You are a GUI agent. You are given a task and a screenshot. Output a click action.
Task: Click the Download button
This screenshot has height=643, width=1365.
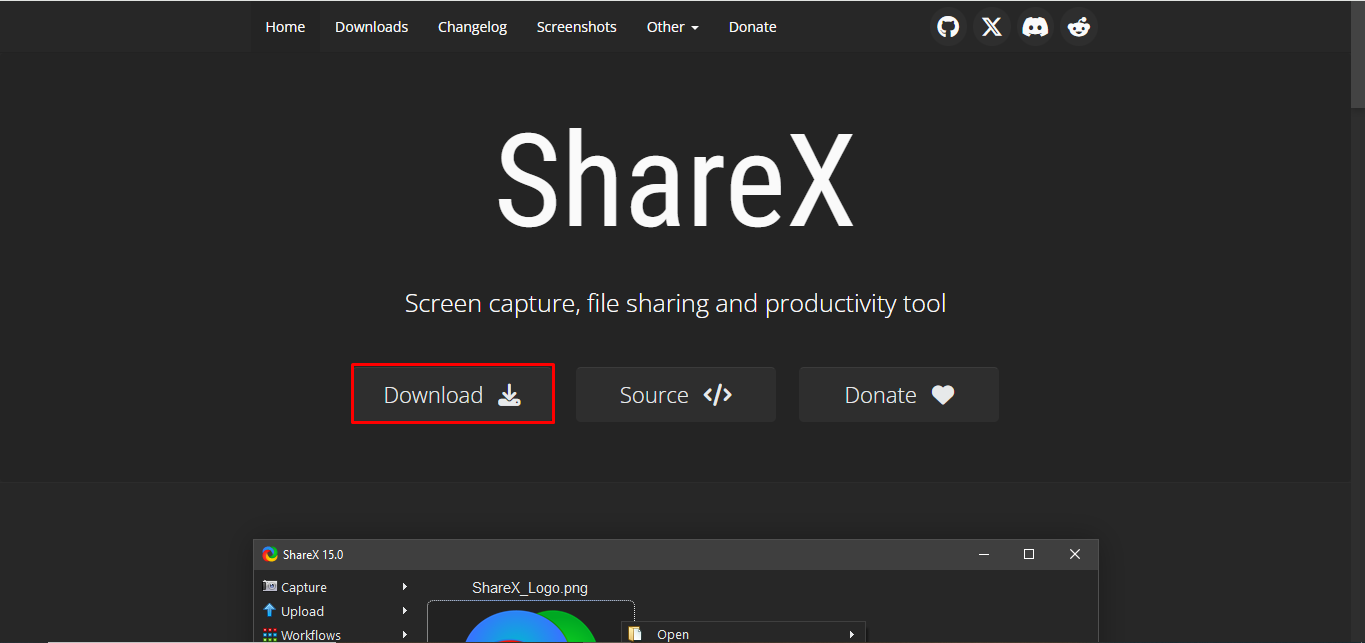tap(452, 394)
